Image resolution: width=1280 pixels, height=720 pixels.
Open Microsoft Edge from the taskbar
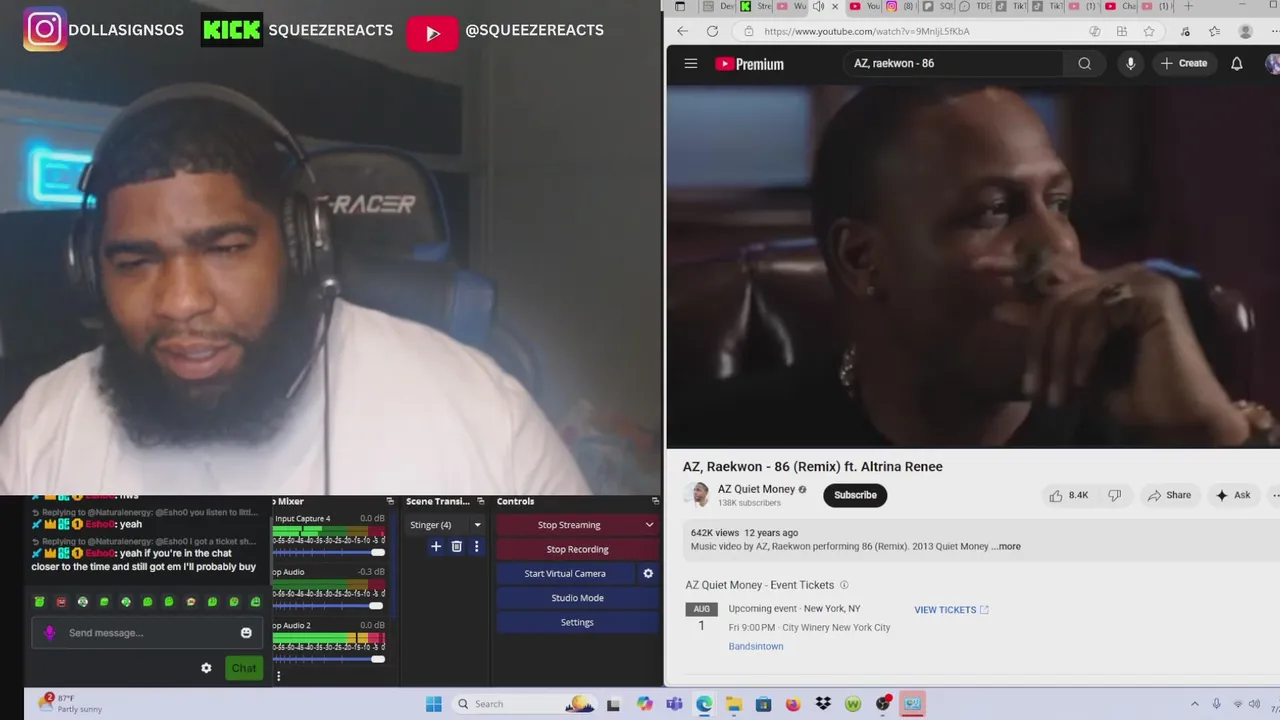coord(704,704)
